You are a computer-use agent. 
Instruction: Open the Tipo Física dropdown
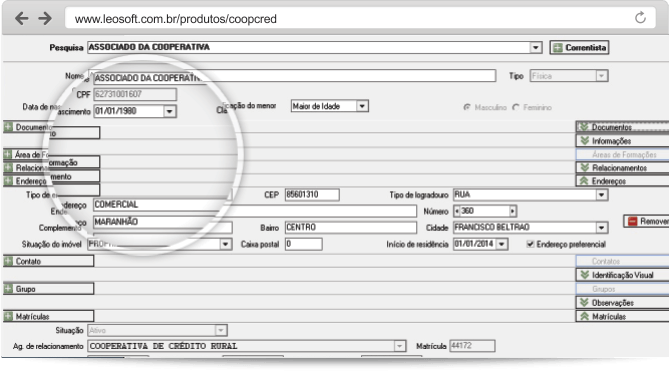pyautogui.click(x=601, y=76)
